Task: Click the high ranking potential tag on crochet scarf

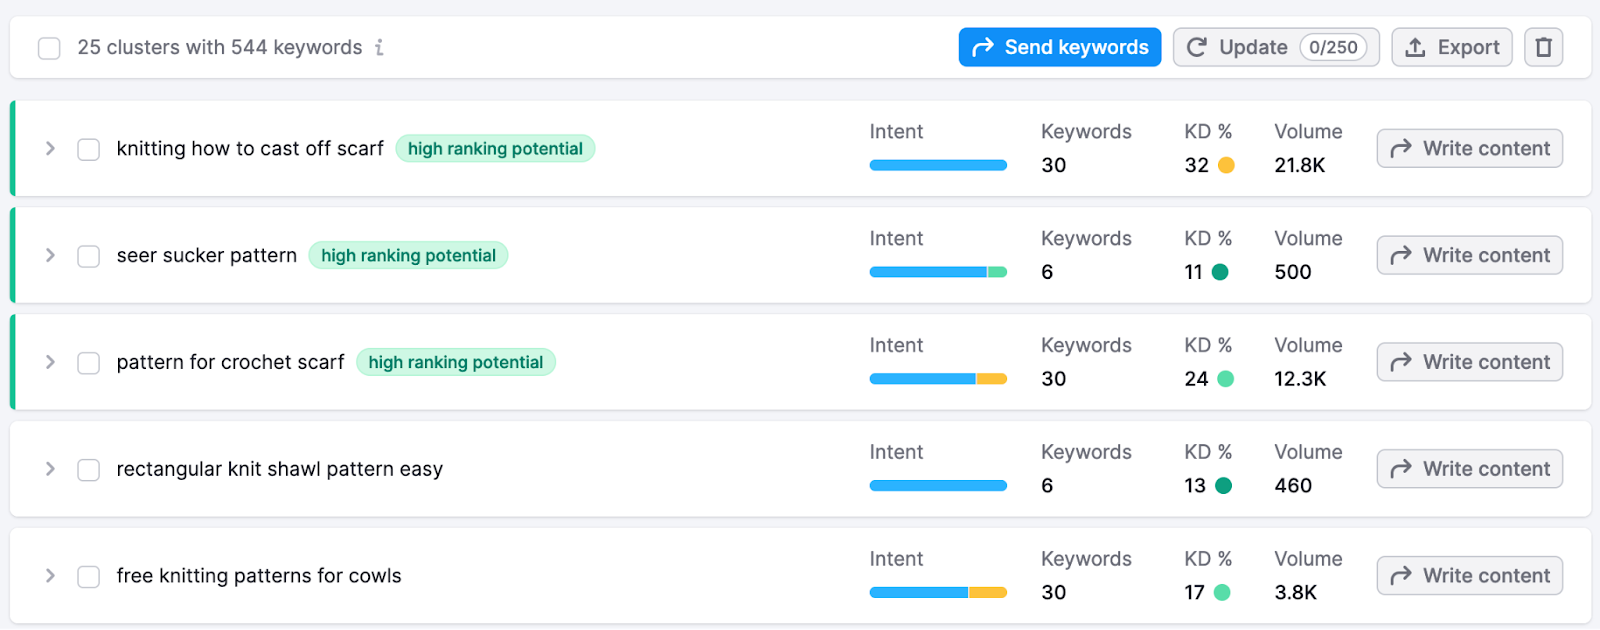Action: [x=456, y=363]
